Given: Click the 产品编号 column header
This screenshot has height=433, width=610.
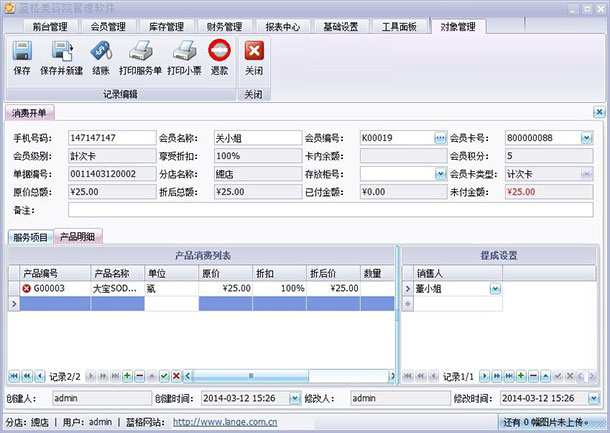Looking at the screenshot, I should pos(55,273).
